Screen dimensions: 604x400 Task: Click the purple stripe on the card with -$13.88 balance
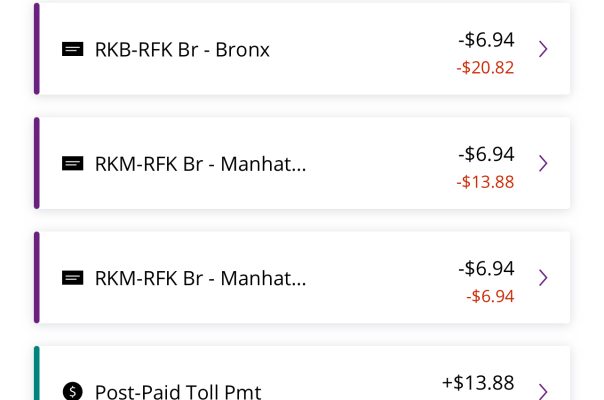(37, 163)
